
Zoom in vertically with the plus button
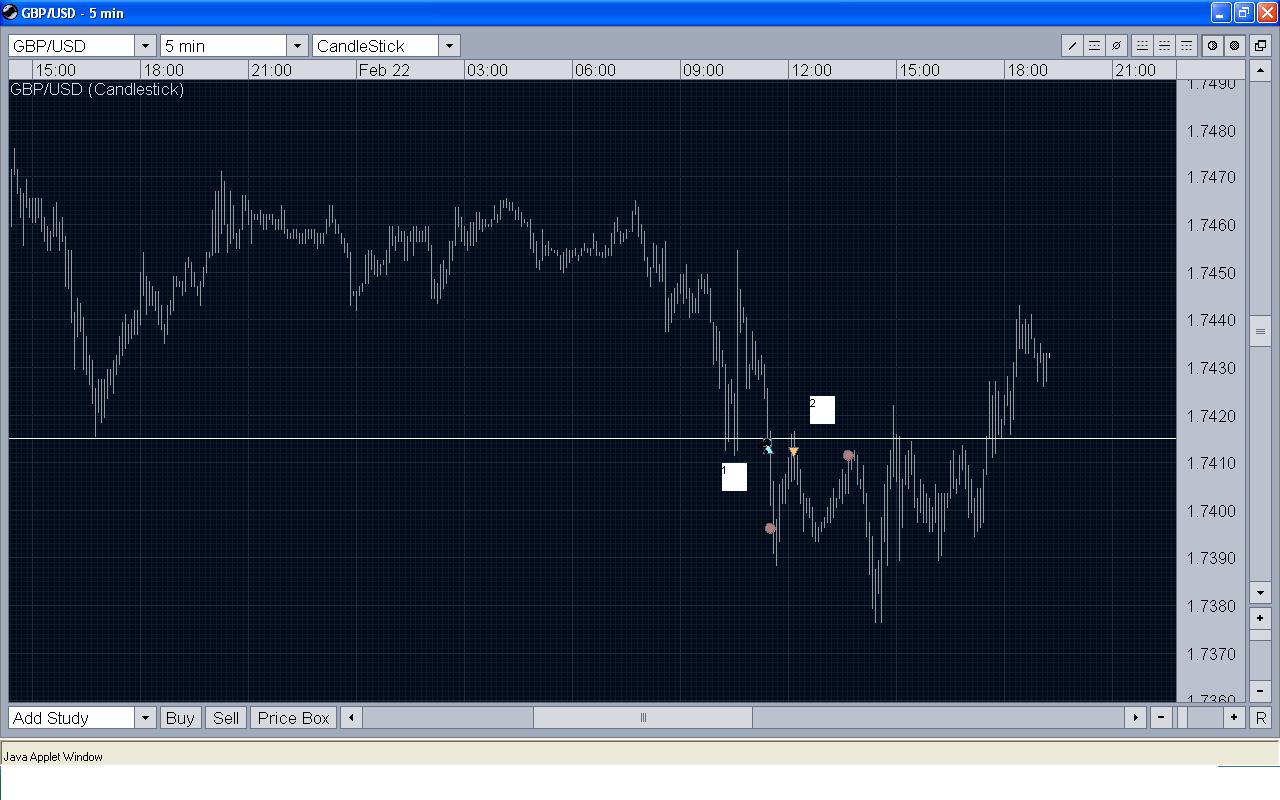(x=1260, y=618)
